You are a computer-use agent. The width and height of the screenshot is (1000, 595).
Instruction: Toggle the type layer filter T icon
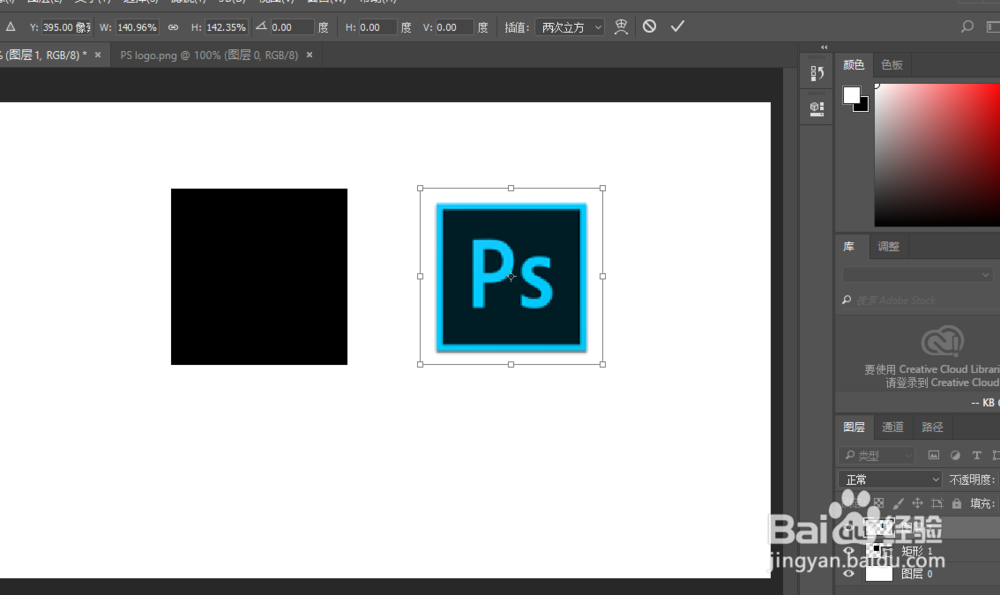(976, 455)
